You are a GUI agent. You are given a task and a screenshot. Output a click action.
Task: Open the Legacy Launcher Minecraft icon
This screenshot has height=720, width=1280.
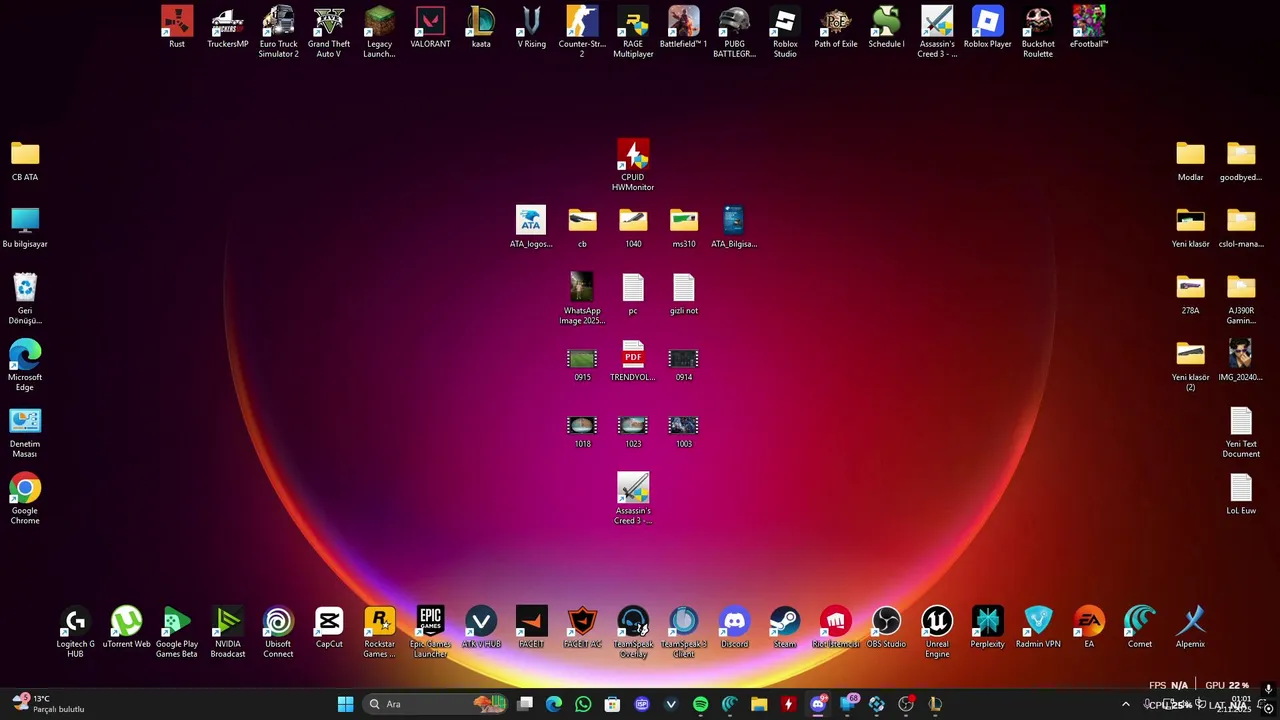click(x=379, y=32)
